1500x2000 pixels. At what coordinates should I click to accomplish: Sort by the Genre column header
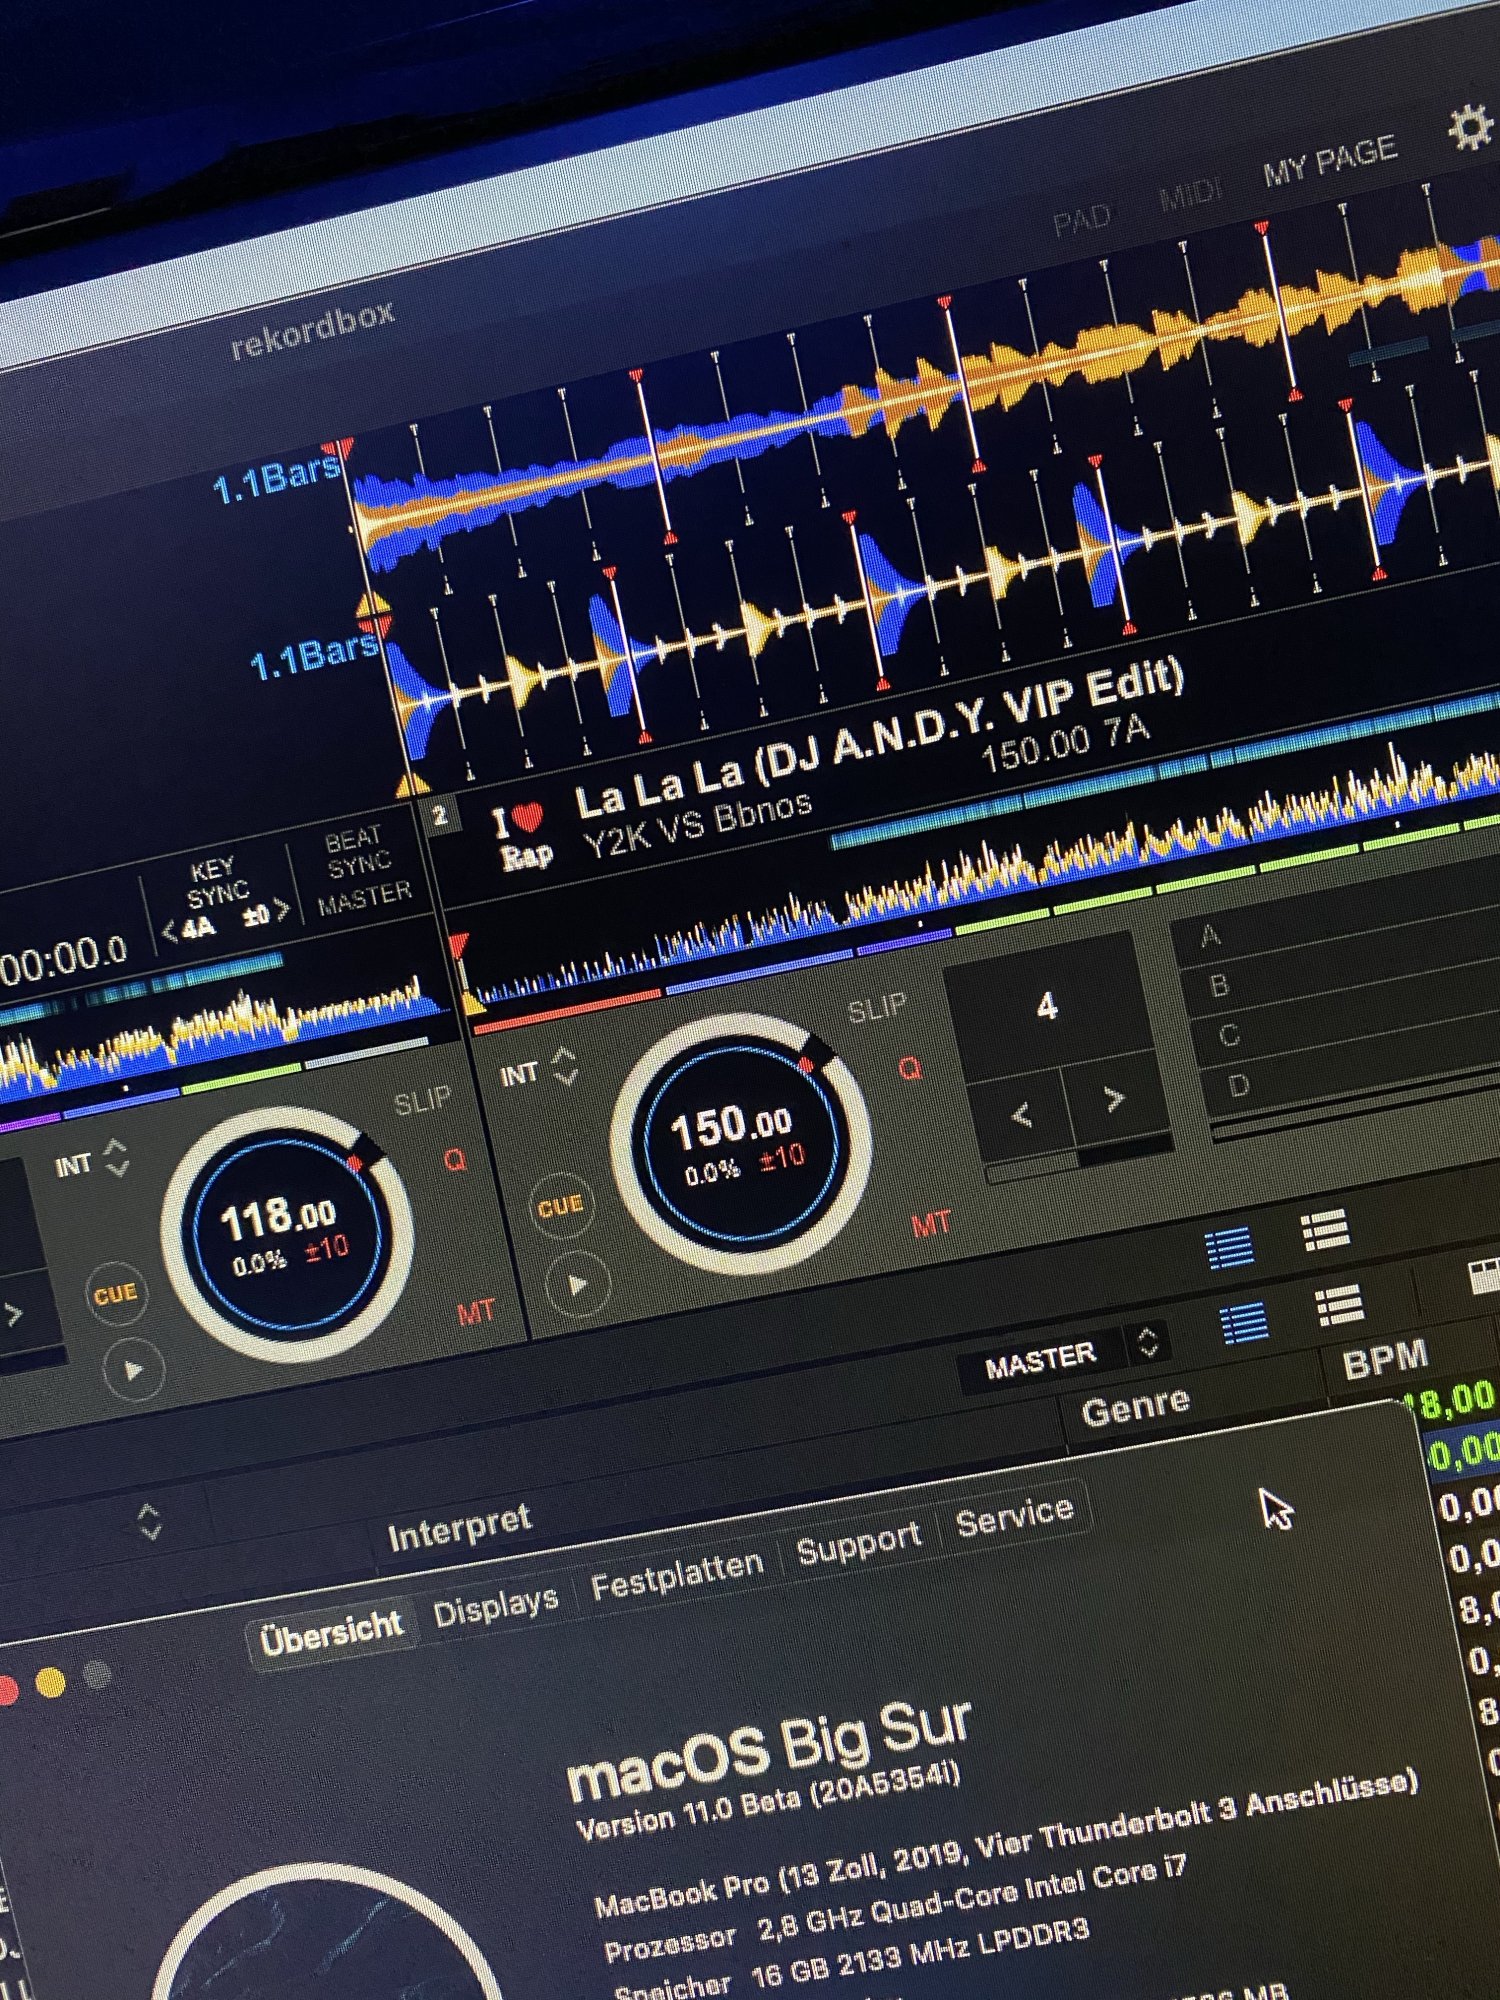pyautogui.click(x=1135, y=1407)
